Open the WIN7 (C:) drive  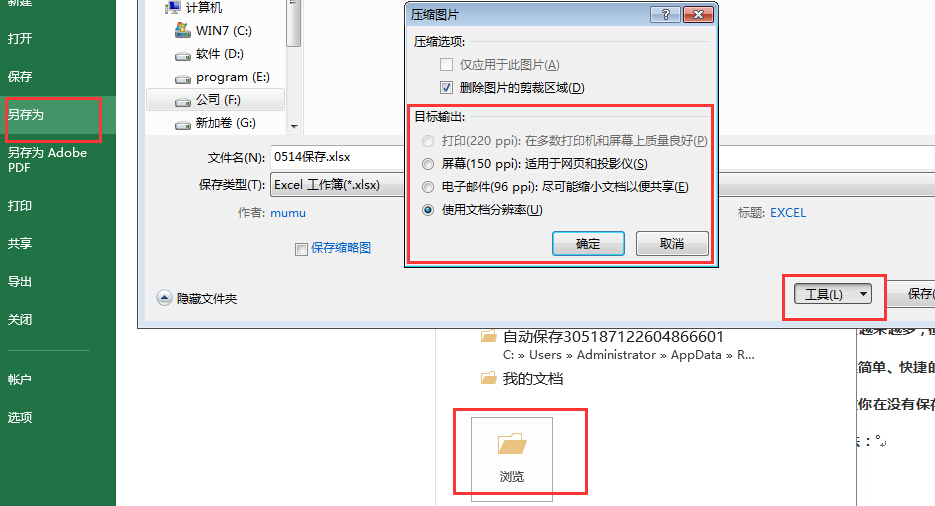pyautogui.click(x=213, y=30)
